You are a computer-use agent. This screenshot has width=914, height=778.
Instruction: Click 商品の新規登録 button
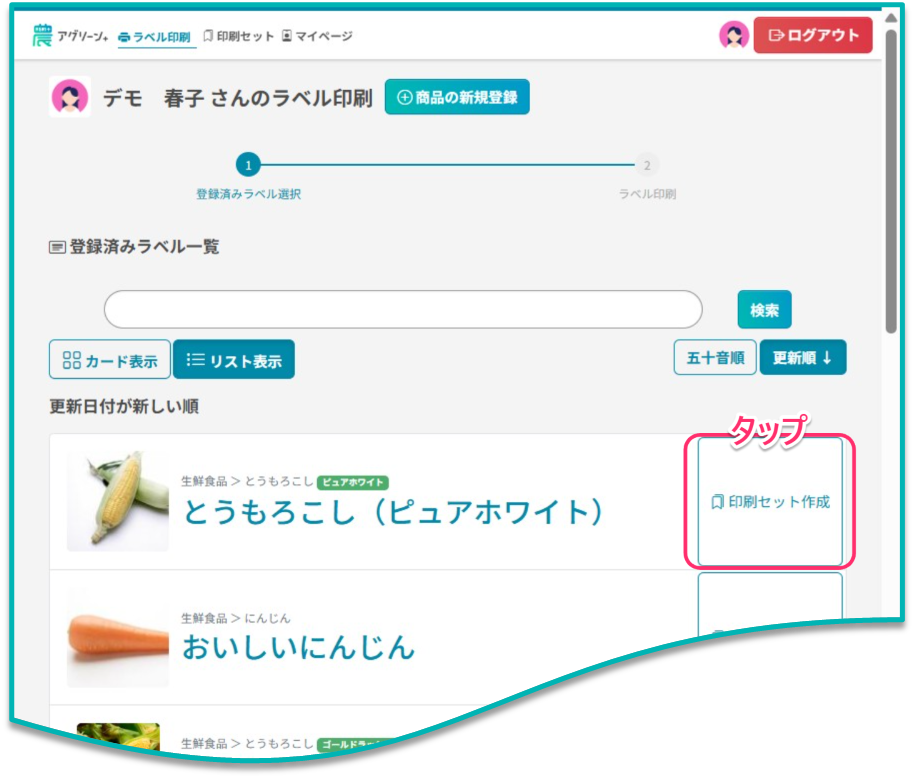457,97
